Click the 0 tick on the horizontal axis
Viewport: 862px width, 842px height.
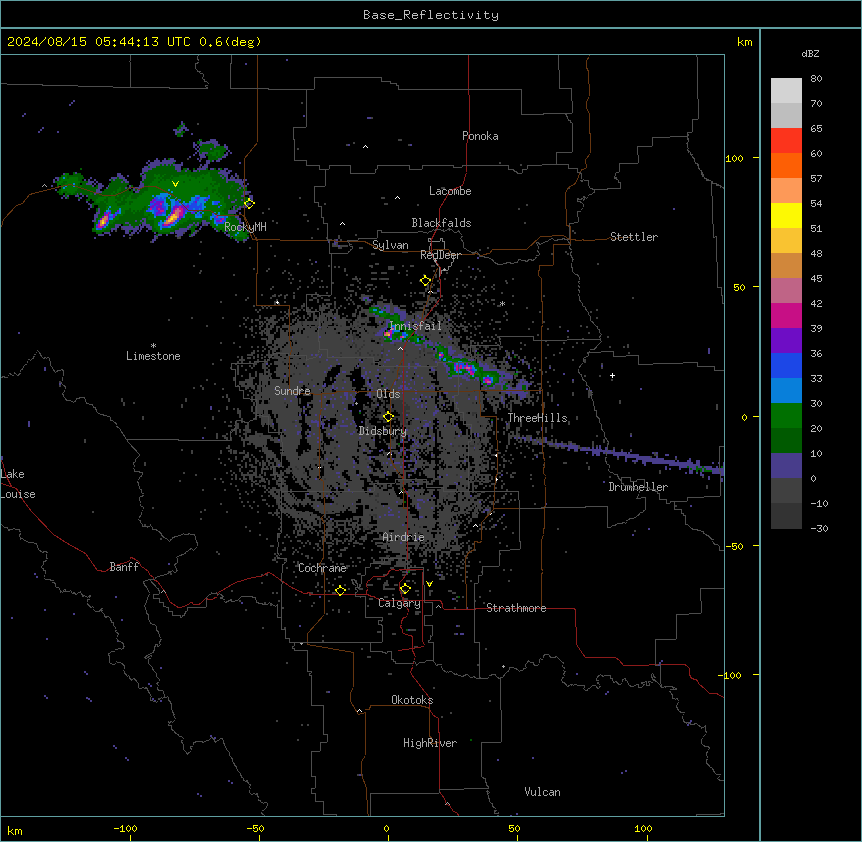[x=386, y=828]
